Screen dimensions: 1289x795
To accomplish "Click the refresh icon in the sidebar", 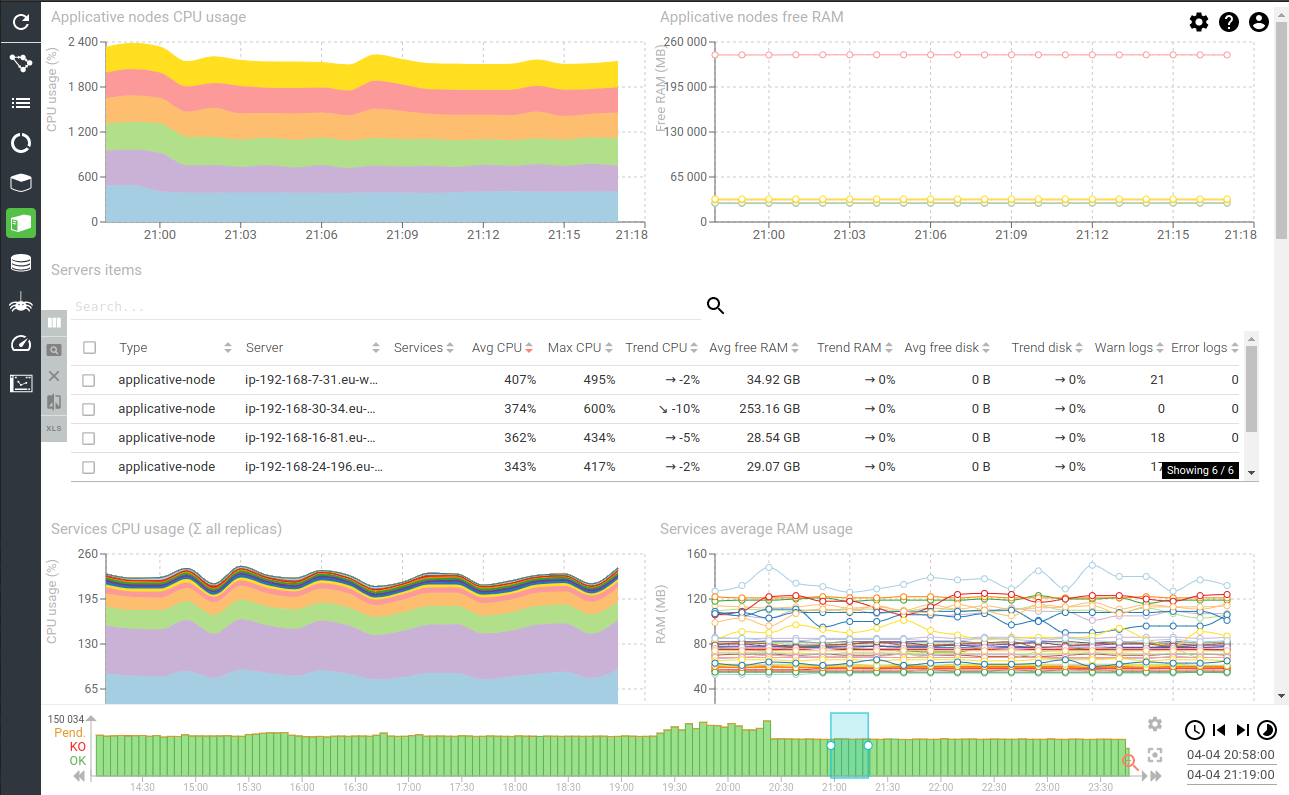I will 20,21.
